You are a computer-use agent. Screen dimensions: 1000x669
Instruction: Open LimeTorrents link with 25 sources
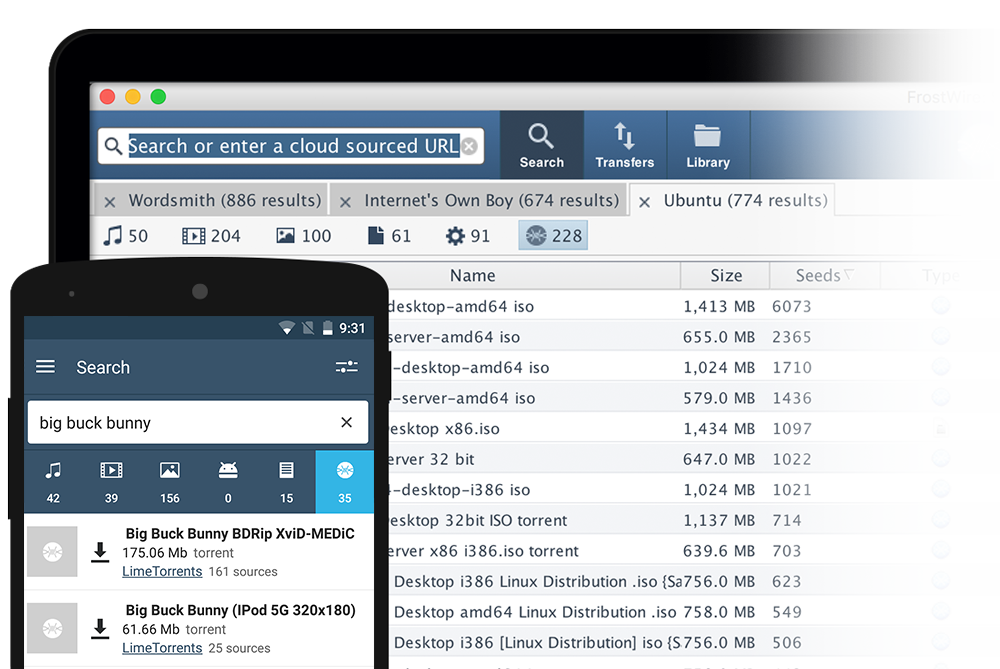162,648
